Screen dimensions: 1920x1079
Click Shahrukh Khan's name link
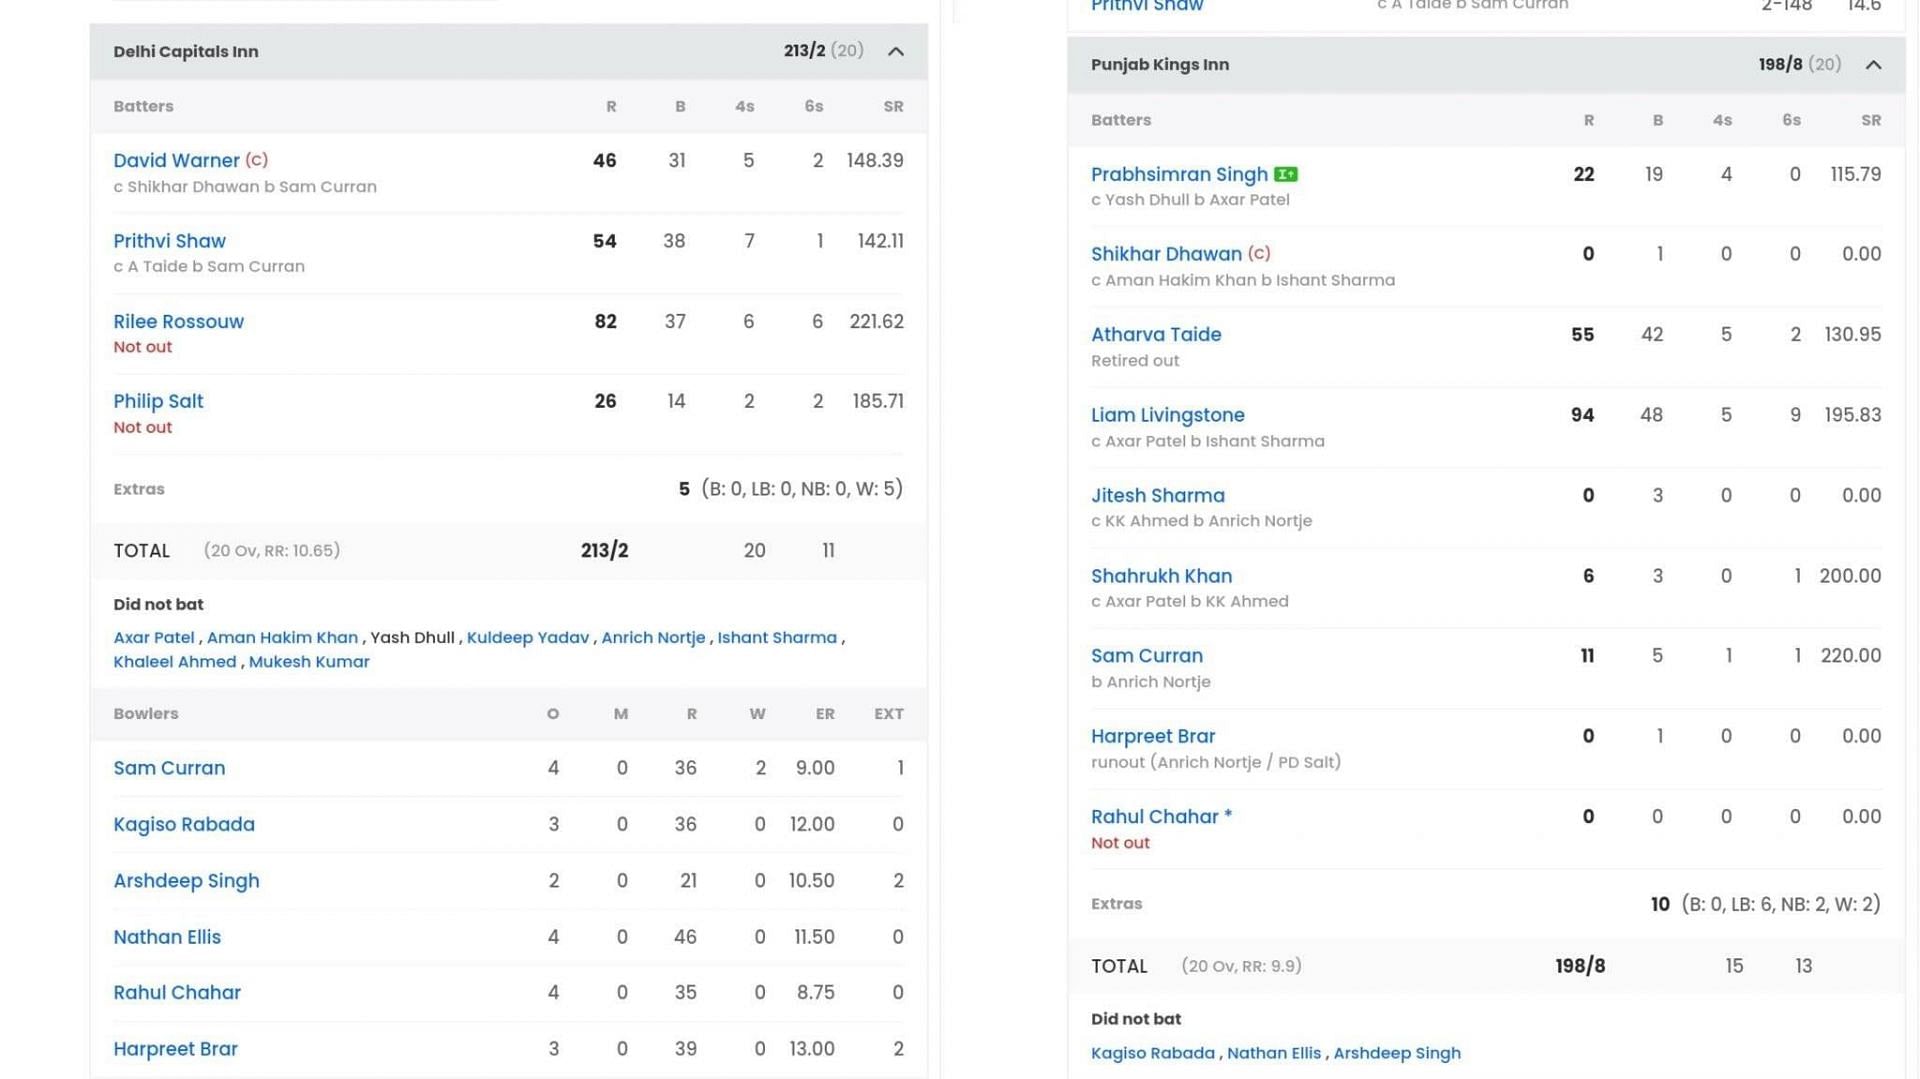click(1161, 576)
